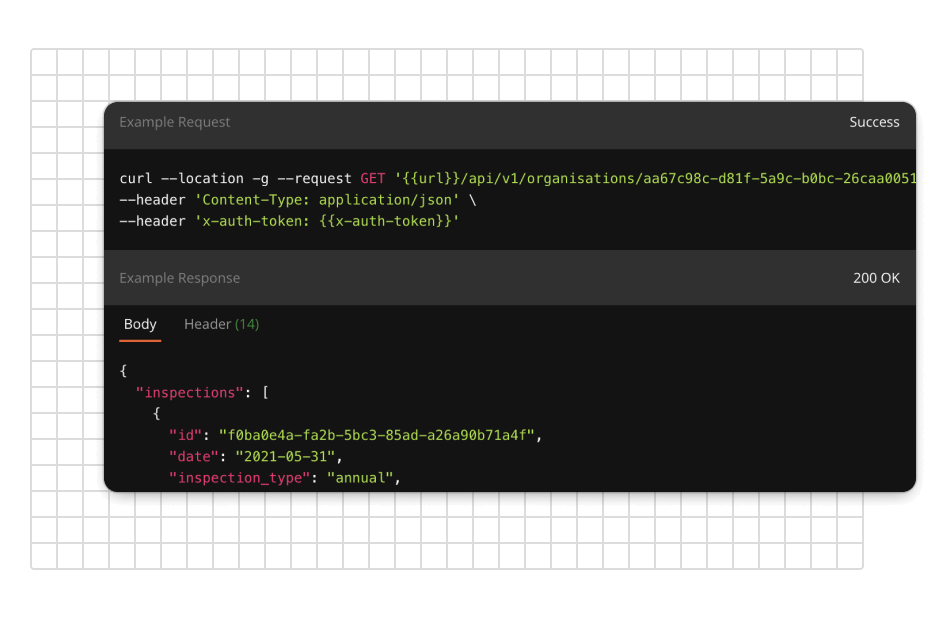Click the 200 OK status text

click(876, 278)
